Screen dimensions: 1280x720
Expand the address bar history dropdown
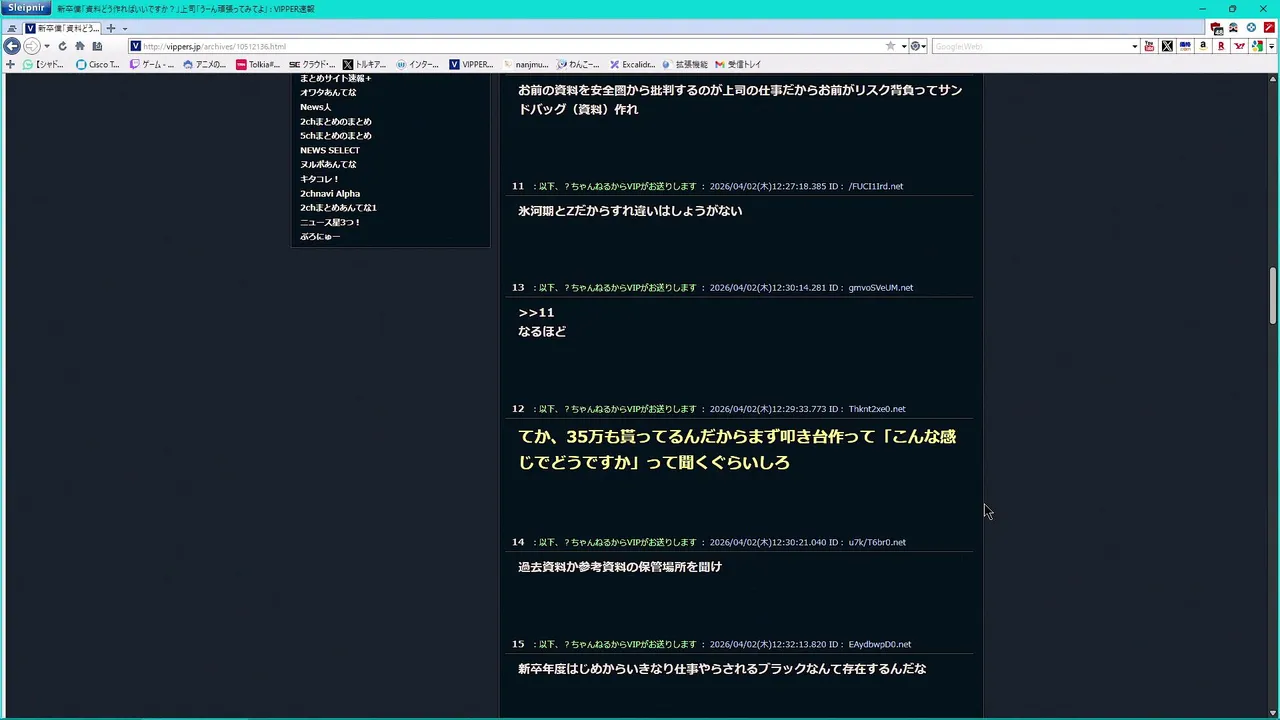tap(904, 46)
